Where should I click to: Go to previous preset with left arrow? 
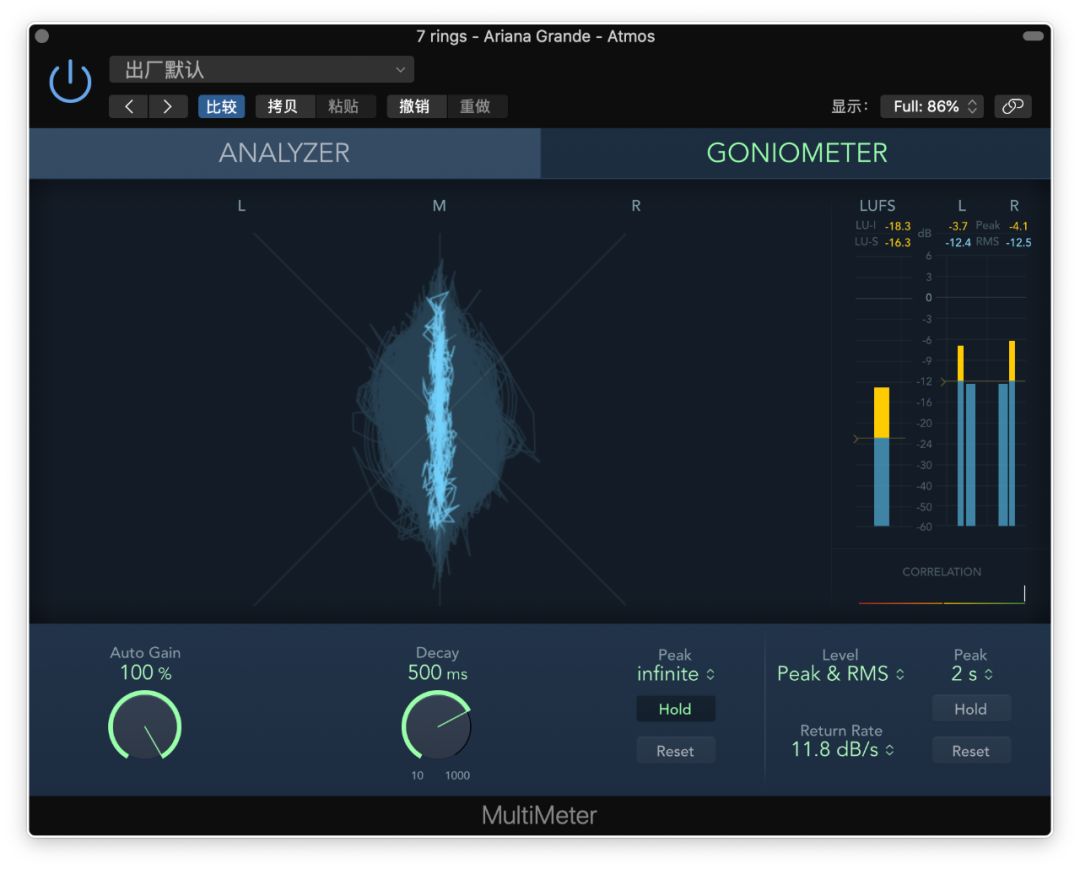pyautogui.click(x=129, y=107)
